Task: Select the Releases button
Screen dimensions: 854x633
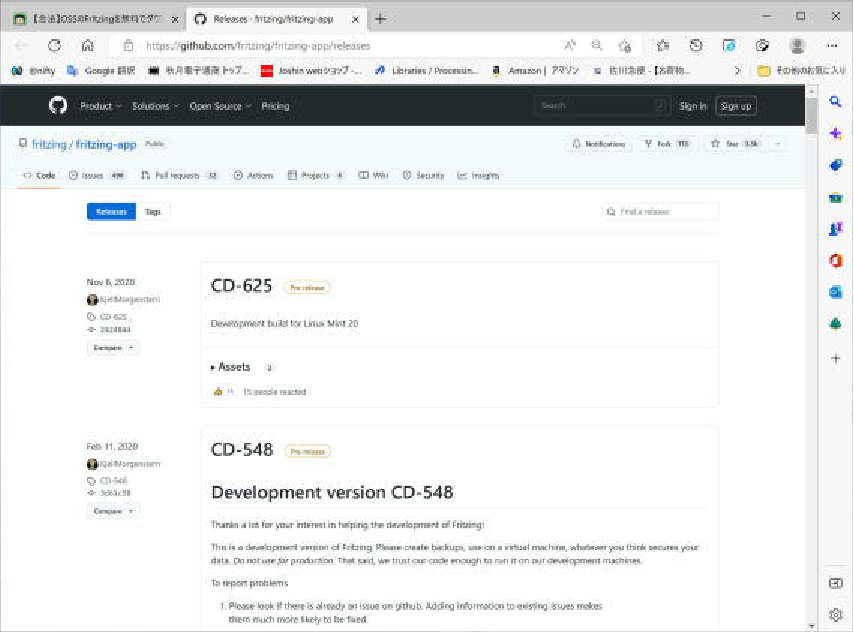Action: click(x=111, y=211)
